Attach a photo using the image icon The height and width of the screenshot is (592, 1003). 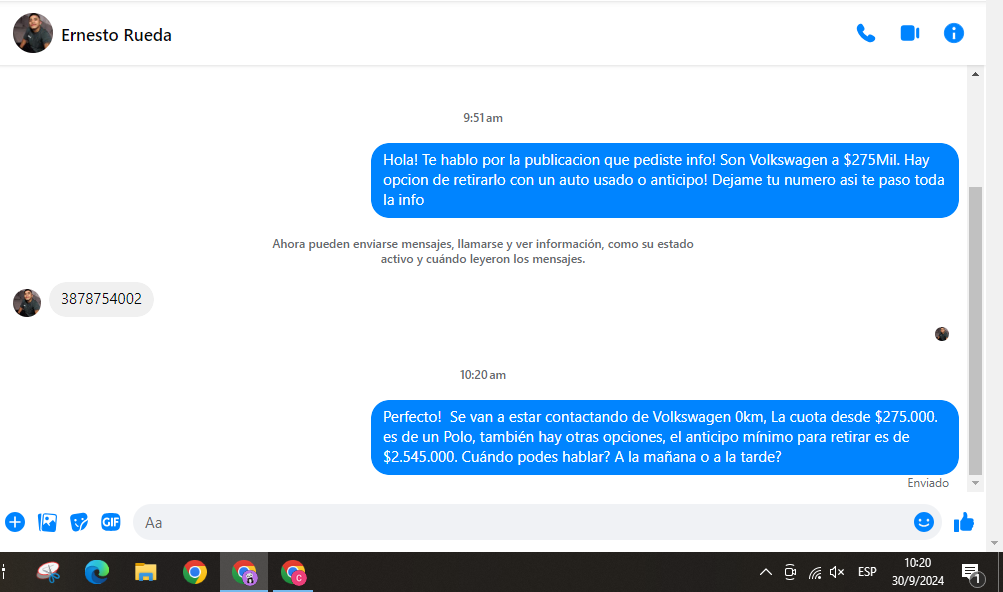coord(47,522)
